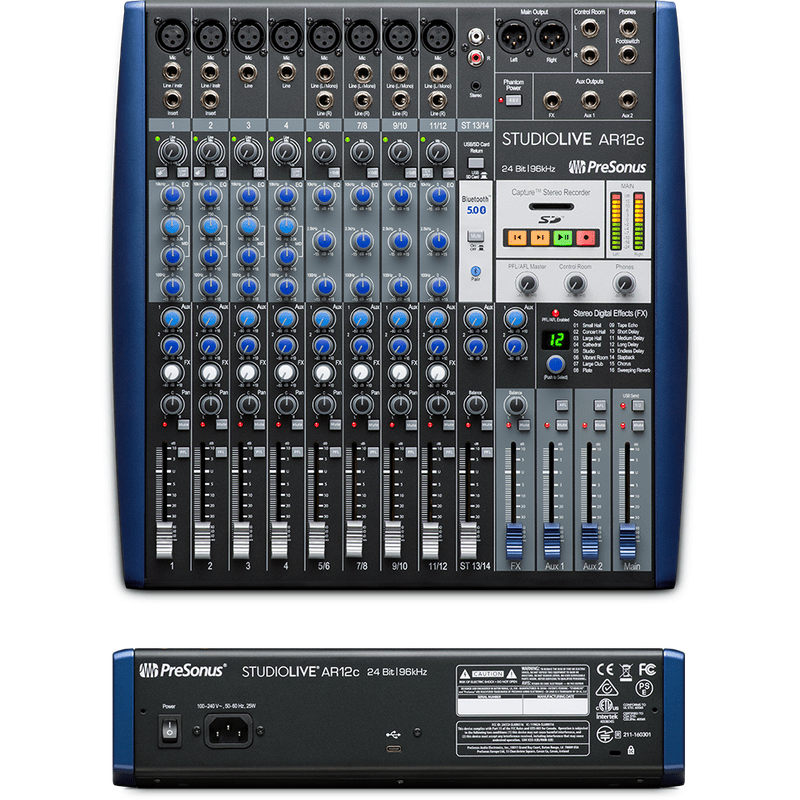Slide the Main fader upward
The height and width of the screenshot is (800, 800).
point(628,540)
